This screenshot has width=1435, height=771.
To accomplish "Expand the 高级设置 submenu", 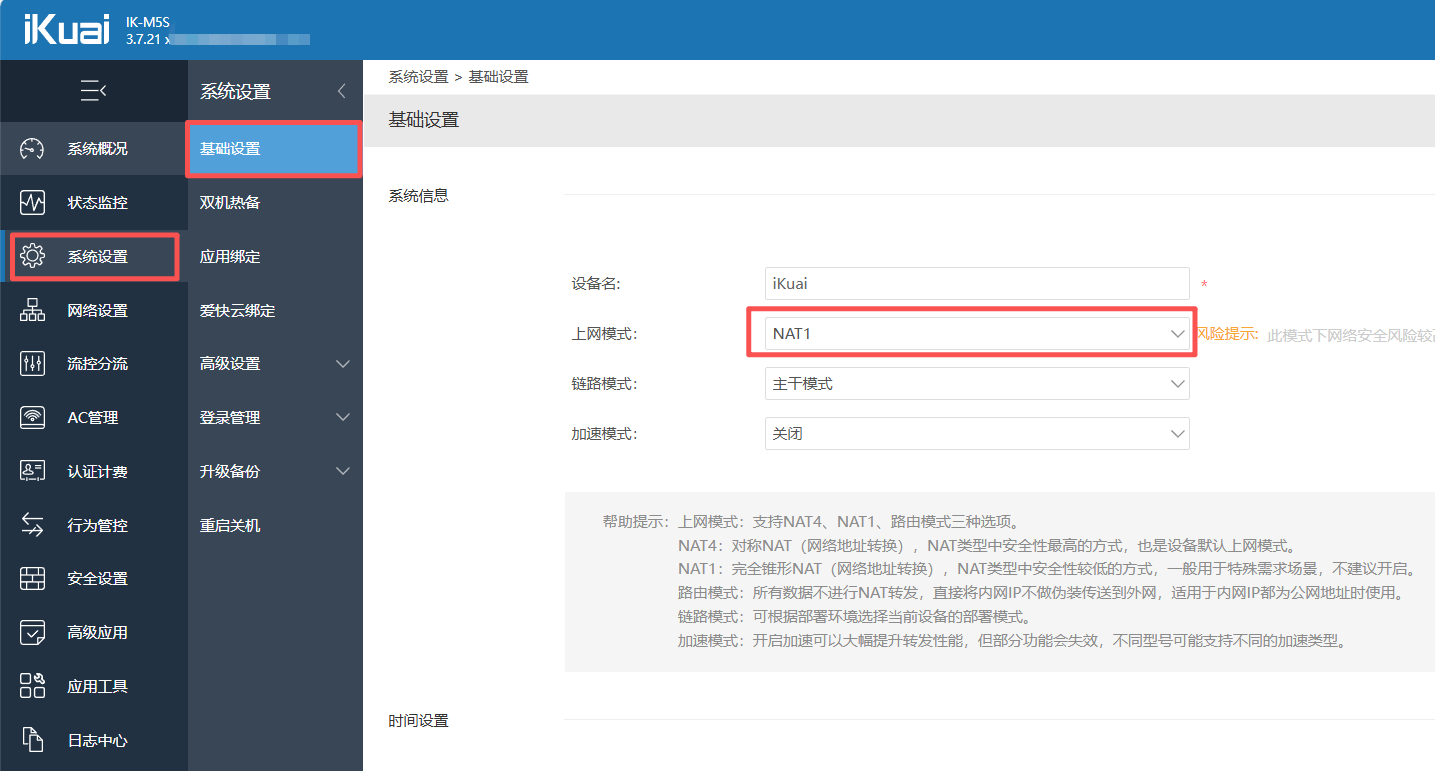I will pyautogui.click(x=274, y=364).
